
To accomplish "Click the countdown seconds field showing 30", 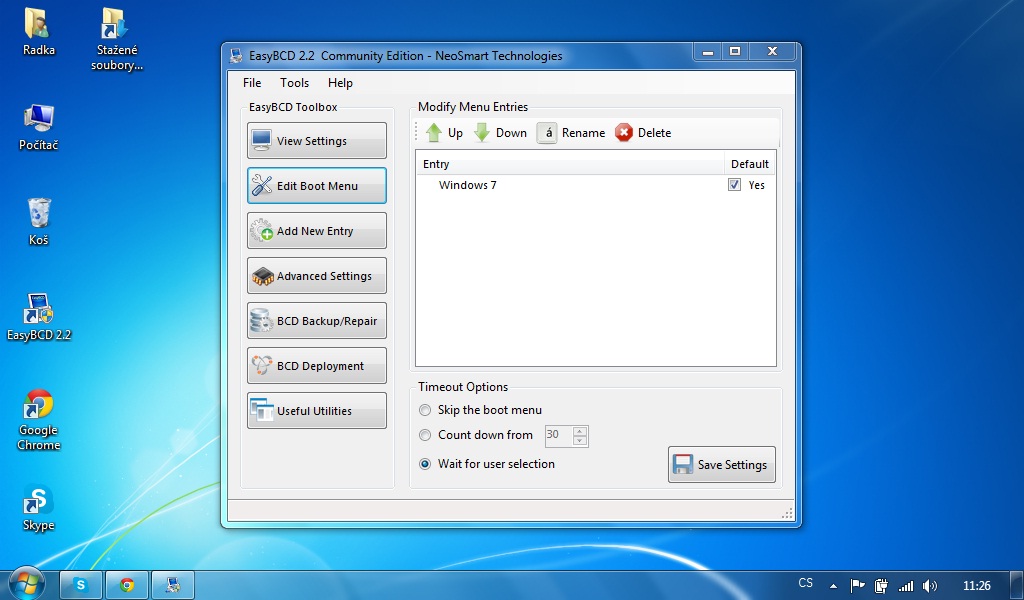I will click(558, 435).
